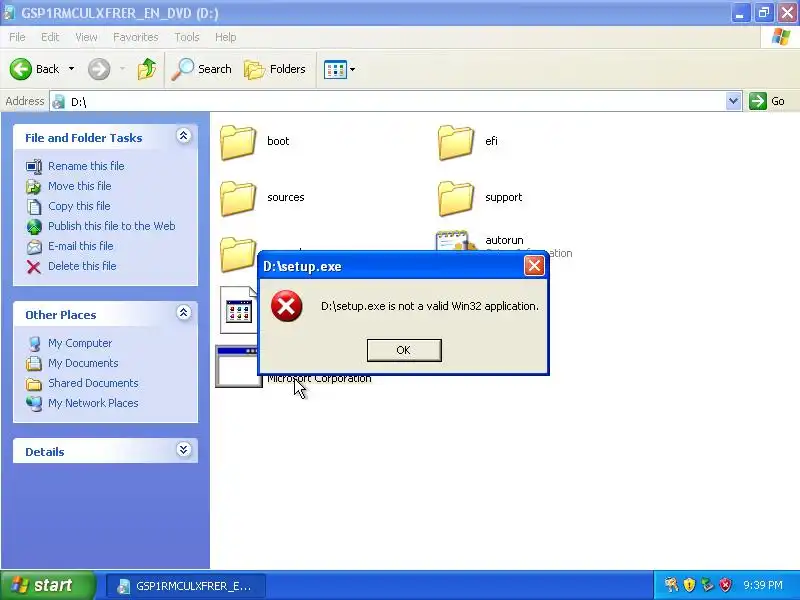Open the Back history dropdown arrow
This screenshot has height=600, width=800.
[71, 69]
